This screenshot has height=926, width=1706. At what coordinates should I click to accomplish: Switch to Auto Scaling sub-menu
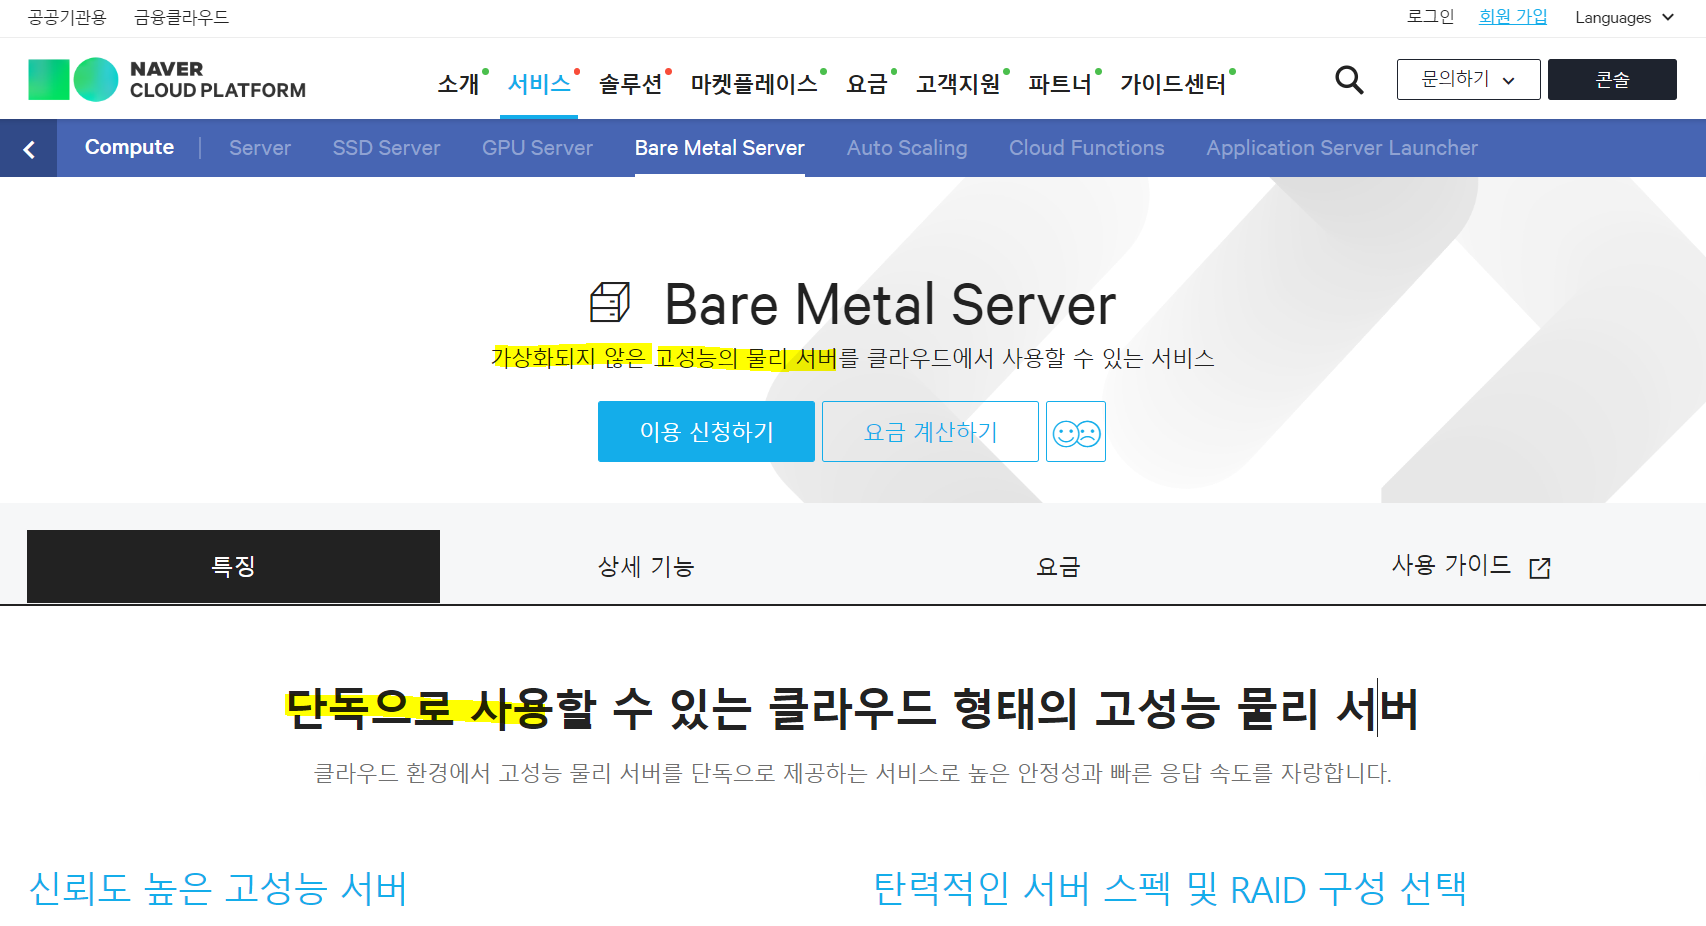pyautogui.click(x=907, y=148)
